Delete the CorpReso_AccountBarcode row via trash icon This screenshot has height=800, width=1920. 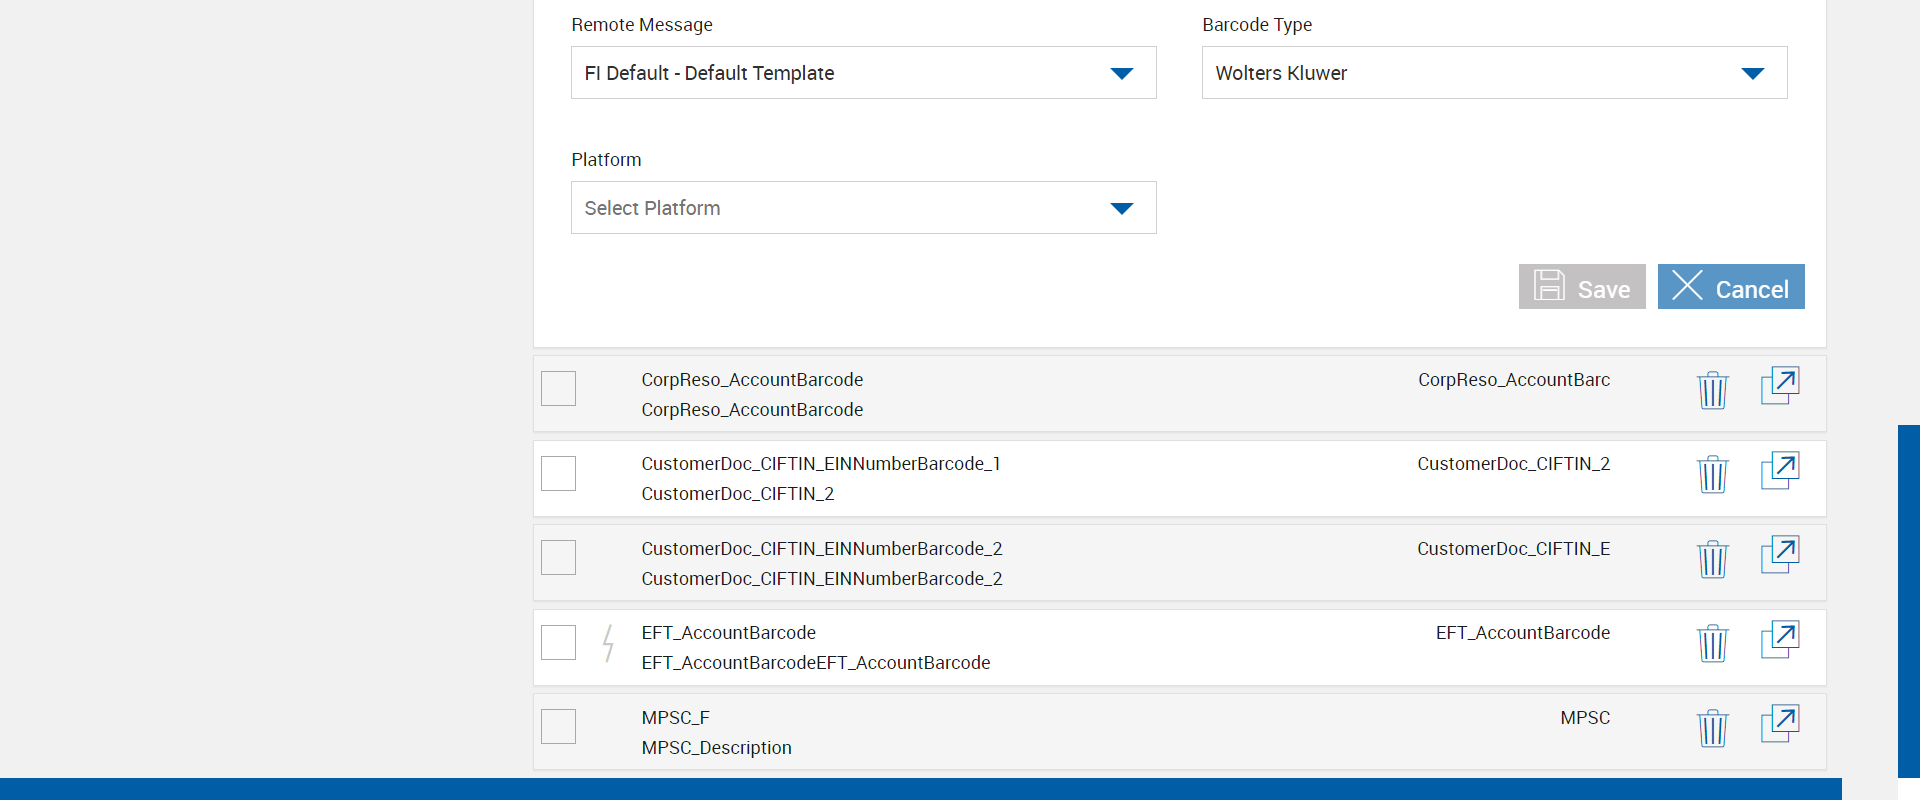point(1712,389)
